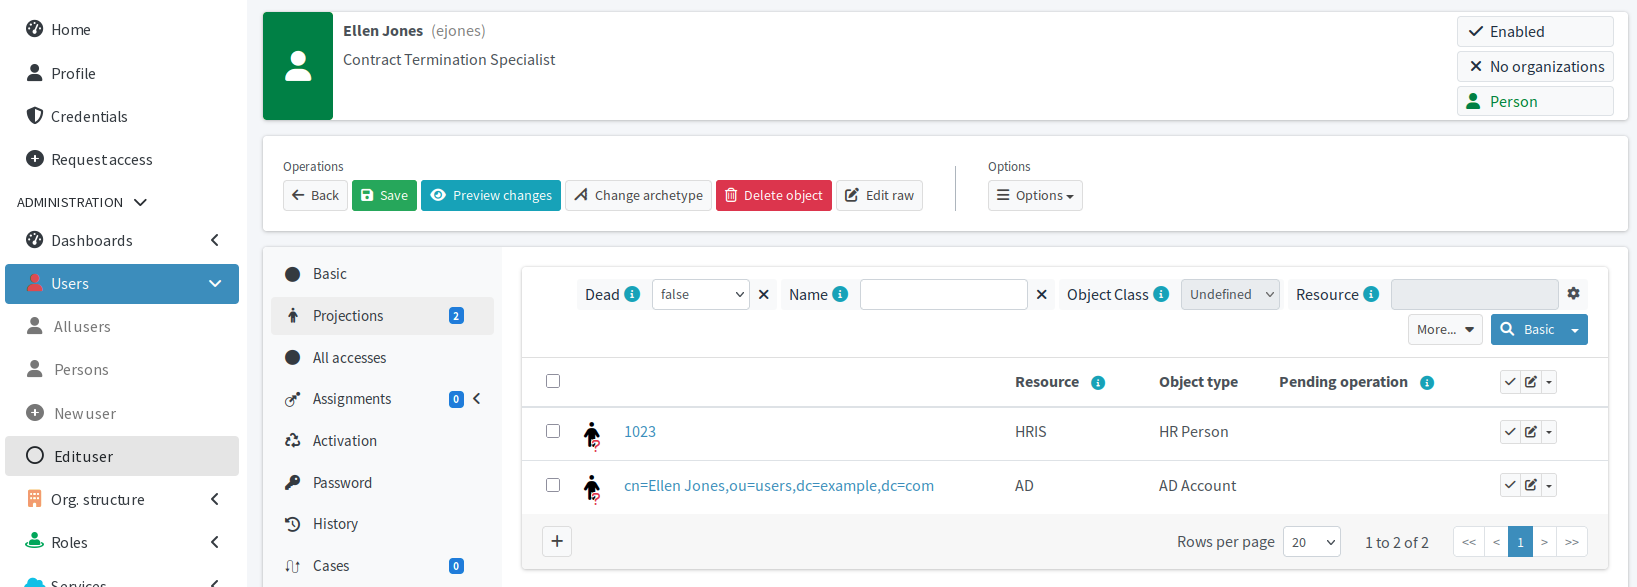Click Change archetype button
The height and width of the screenshot is (587, 1637).
[x=638, y=195]
